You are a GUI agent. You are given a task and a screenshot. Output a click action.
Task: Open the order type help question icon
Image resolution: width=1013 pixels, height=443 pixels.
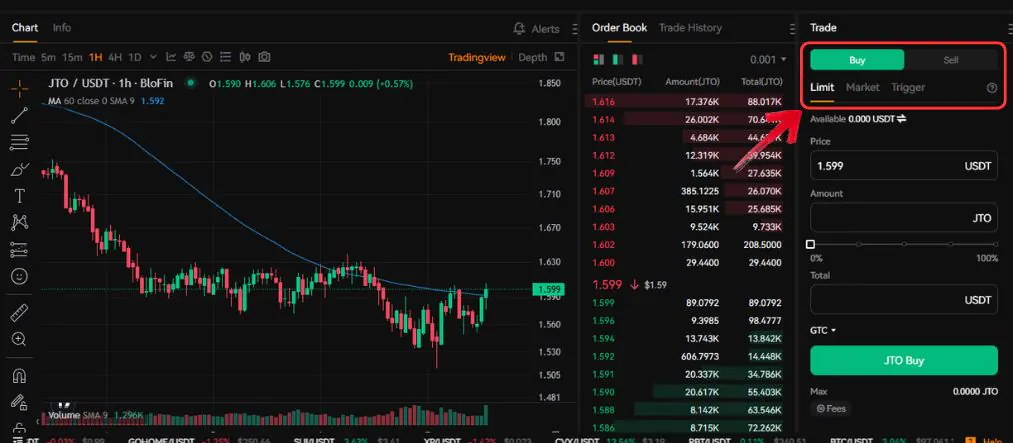(x=992, y=88)
